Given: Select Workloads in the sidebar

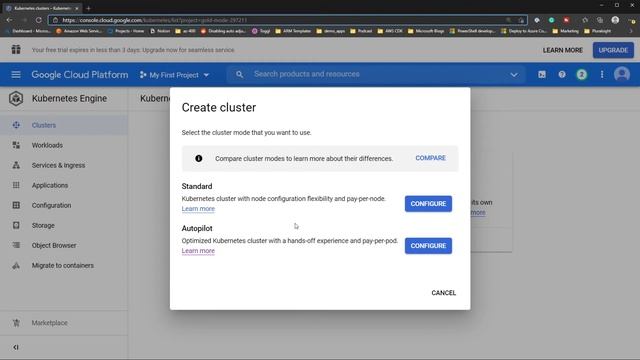Looking at the screenshot, I should (47, 145).
